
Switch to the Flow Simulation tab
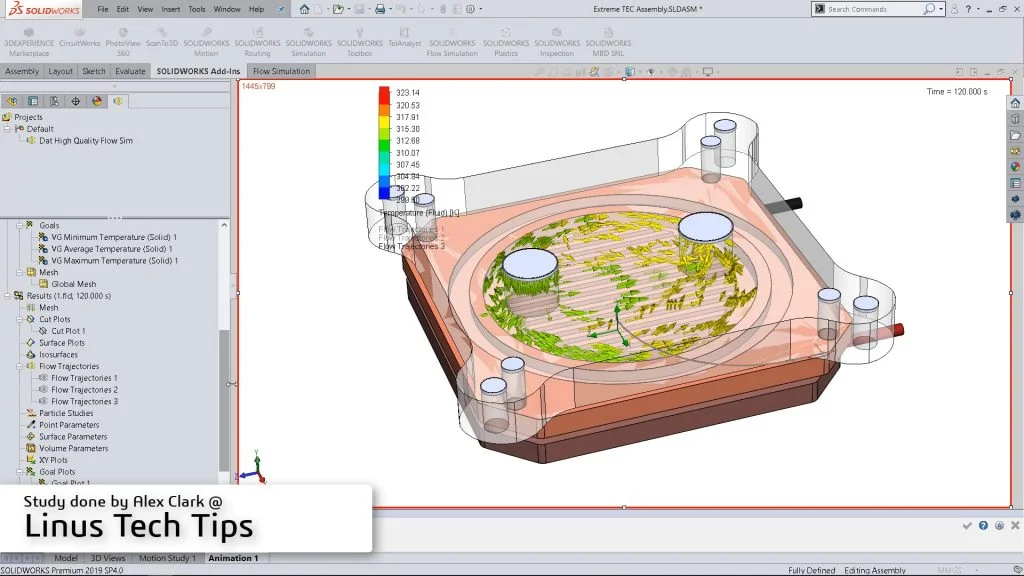coord(281,71)
